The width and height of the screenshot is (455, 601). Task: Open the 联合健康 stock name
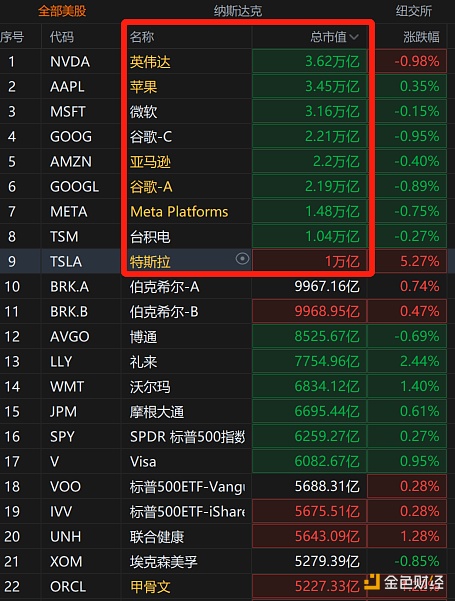[157, 537]
